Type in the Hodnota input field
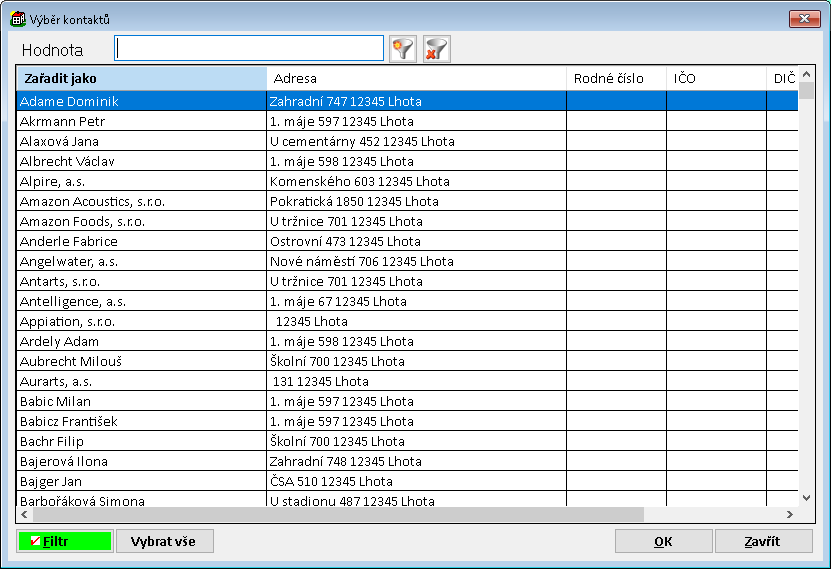This screenshot has width=831, height=569. tap(249, 49)
